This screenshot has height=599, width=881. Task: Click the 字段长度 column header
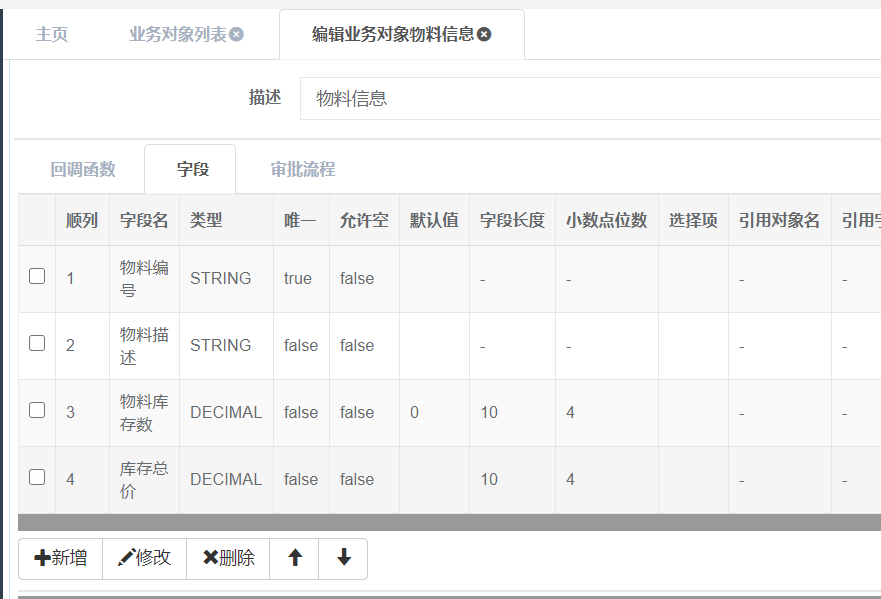pos(512,220)
